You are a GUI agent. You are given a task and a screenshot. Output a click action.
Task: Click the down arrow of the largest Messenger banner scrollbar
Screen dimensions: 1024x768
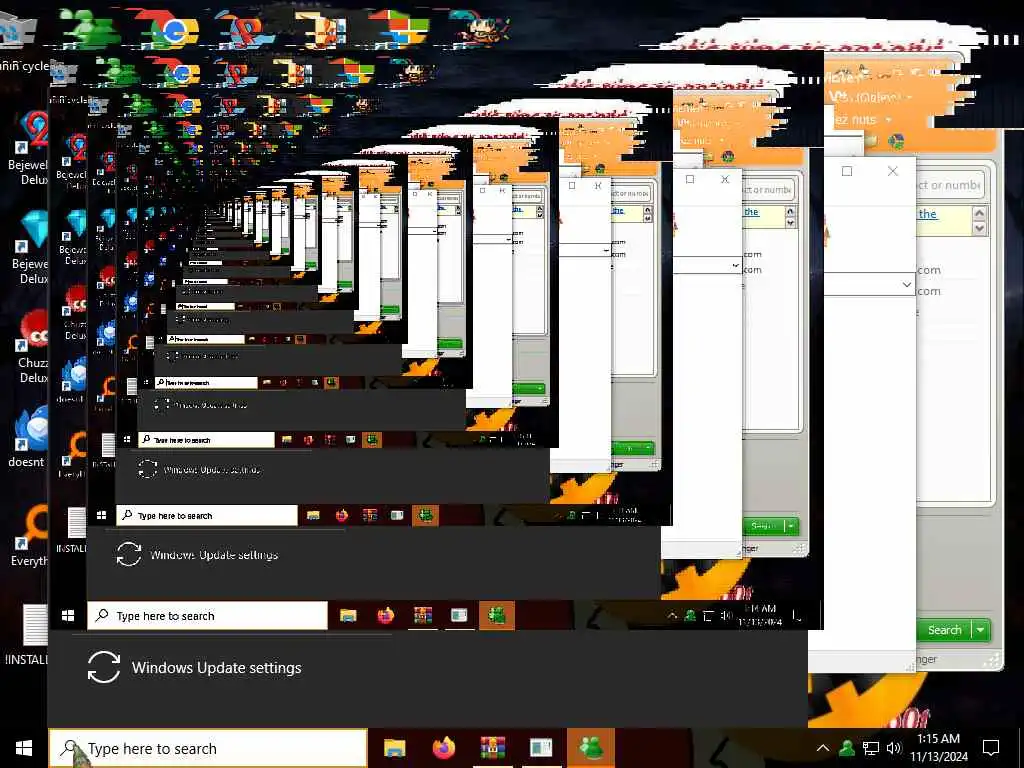pyautogui.click(x=979, y=228)
